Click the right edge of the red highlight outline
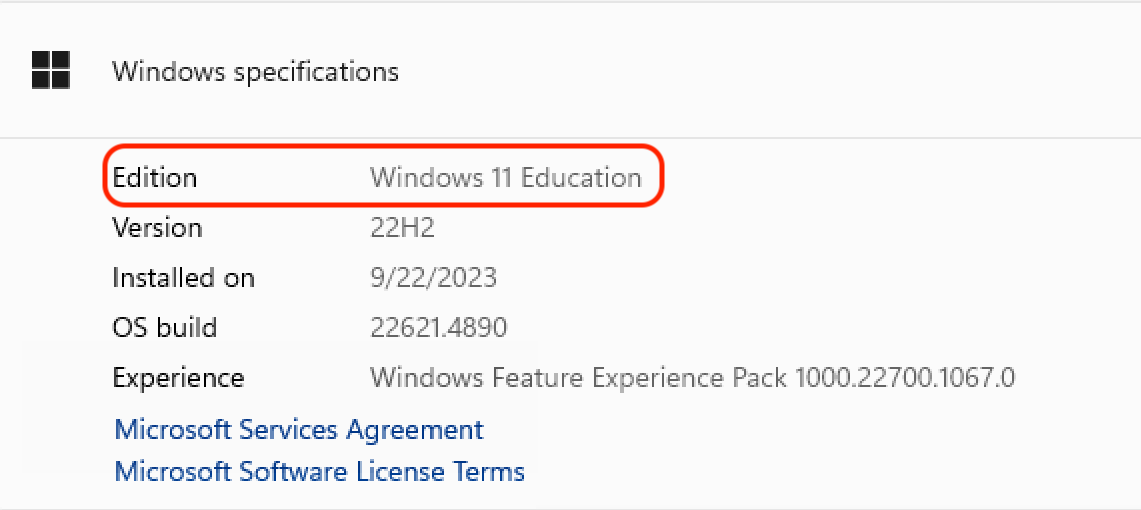 [664, 178]
